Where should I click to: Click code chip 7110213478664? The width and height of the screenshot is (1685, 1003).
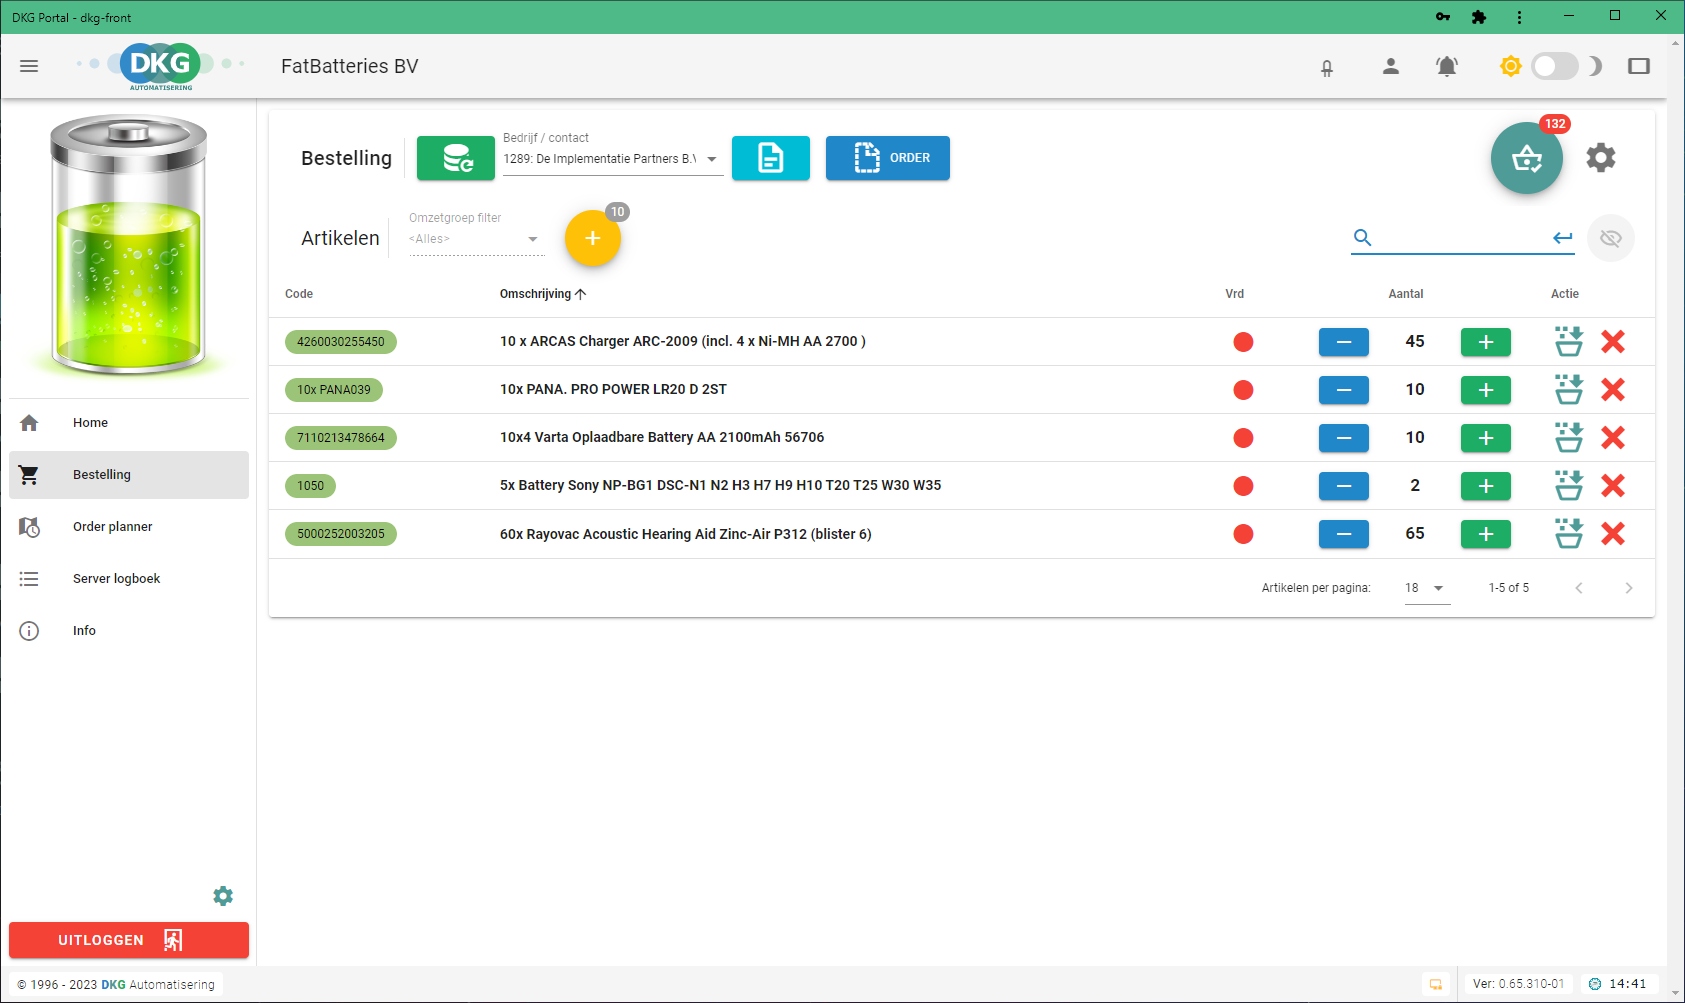(341, 438)
